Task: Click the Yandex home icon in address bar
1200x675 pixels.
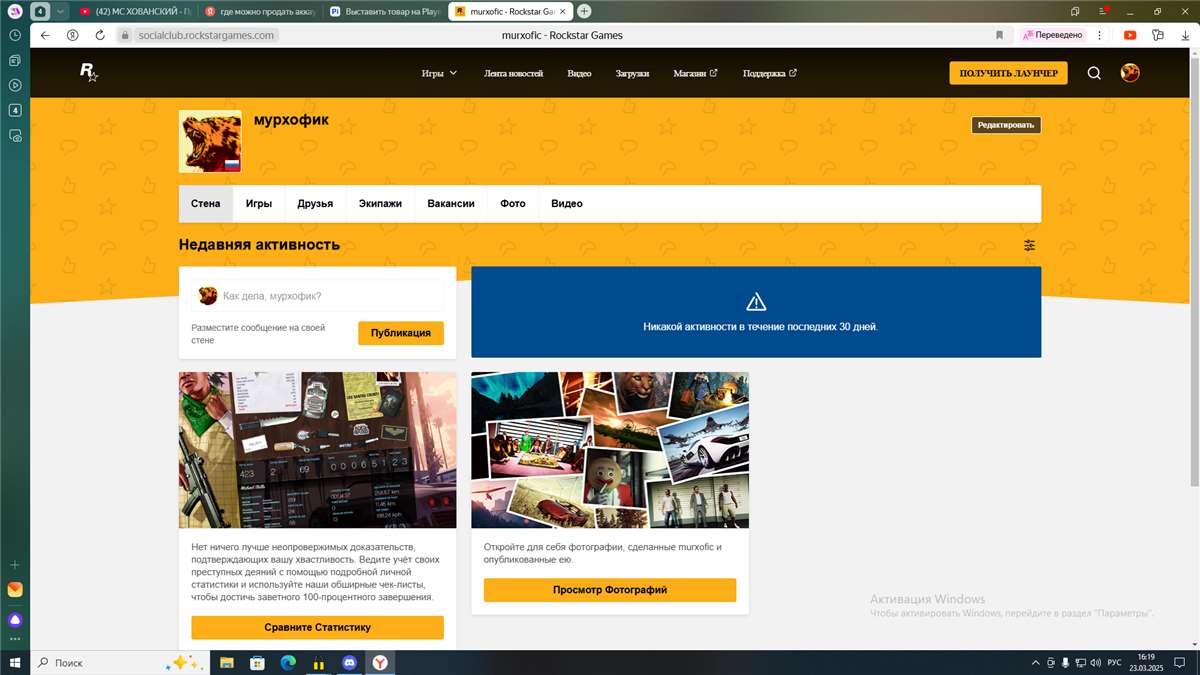Action: coord(72,35)
